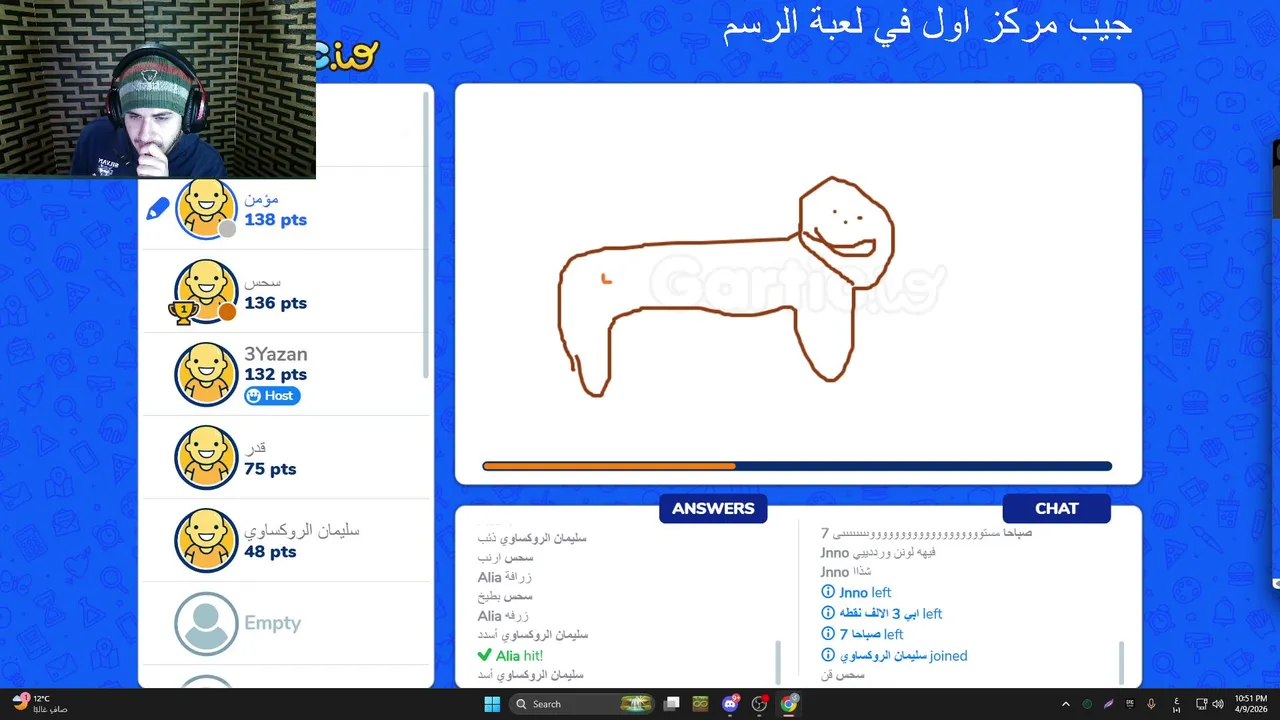The image size is (1280, 720).
Task: Click the Arabic stream title at top
Action: (927, 24)
